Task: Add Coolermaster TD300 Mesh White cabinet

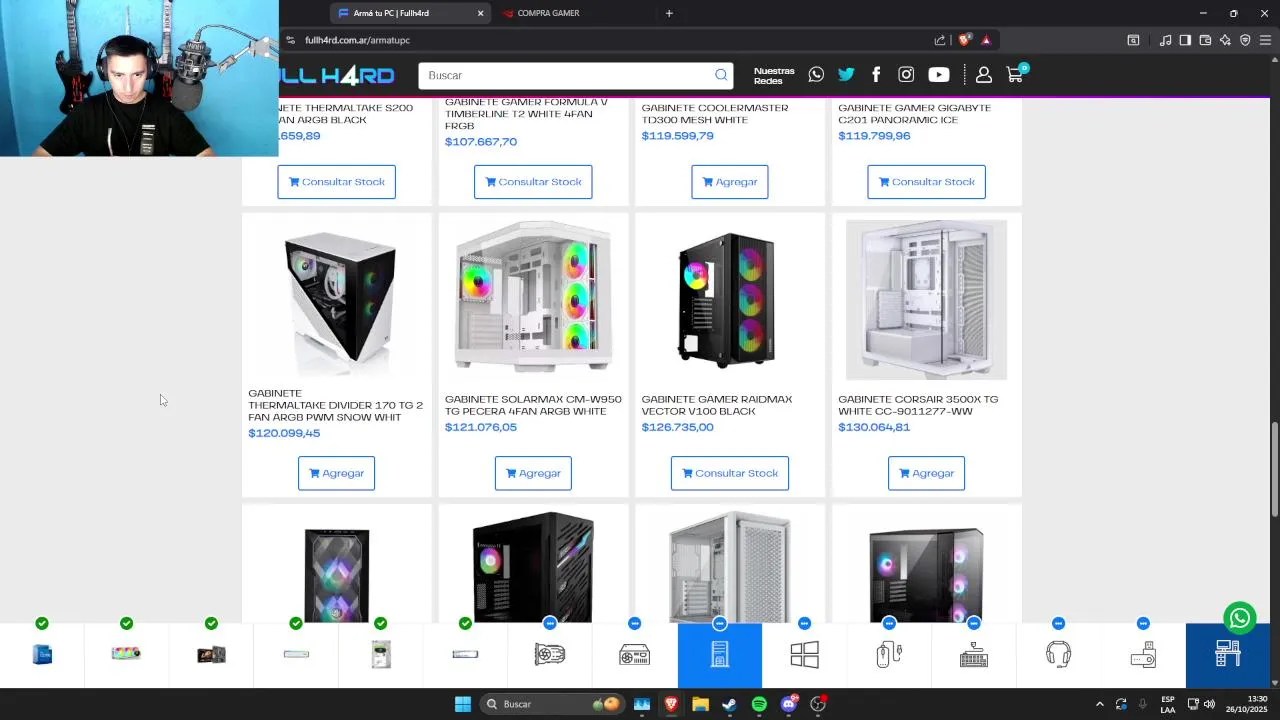Action: pos(730,182)
